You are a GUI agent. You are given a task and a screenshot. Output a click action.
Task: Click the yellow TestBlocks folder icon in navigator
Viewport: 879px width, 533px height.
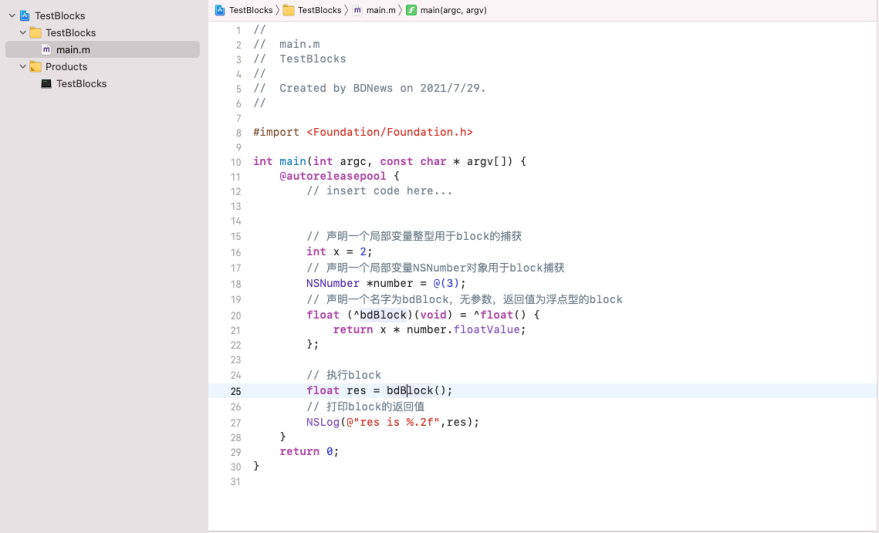click(35, 33)
